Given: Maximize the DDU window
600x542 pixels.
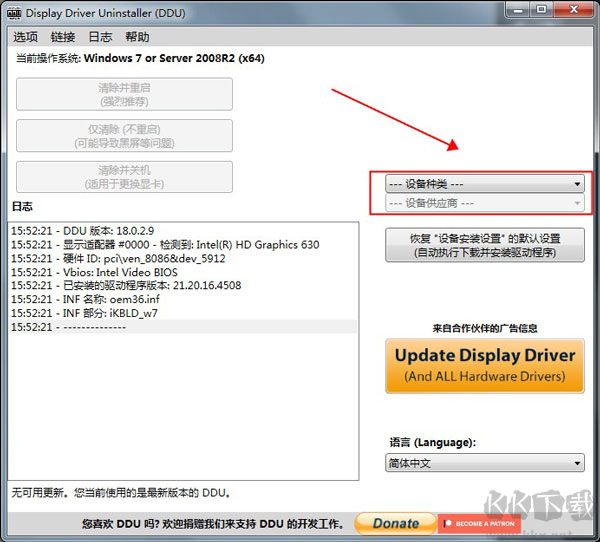Looking at the screenshot, I should 541,10.
